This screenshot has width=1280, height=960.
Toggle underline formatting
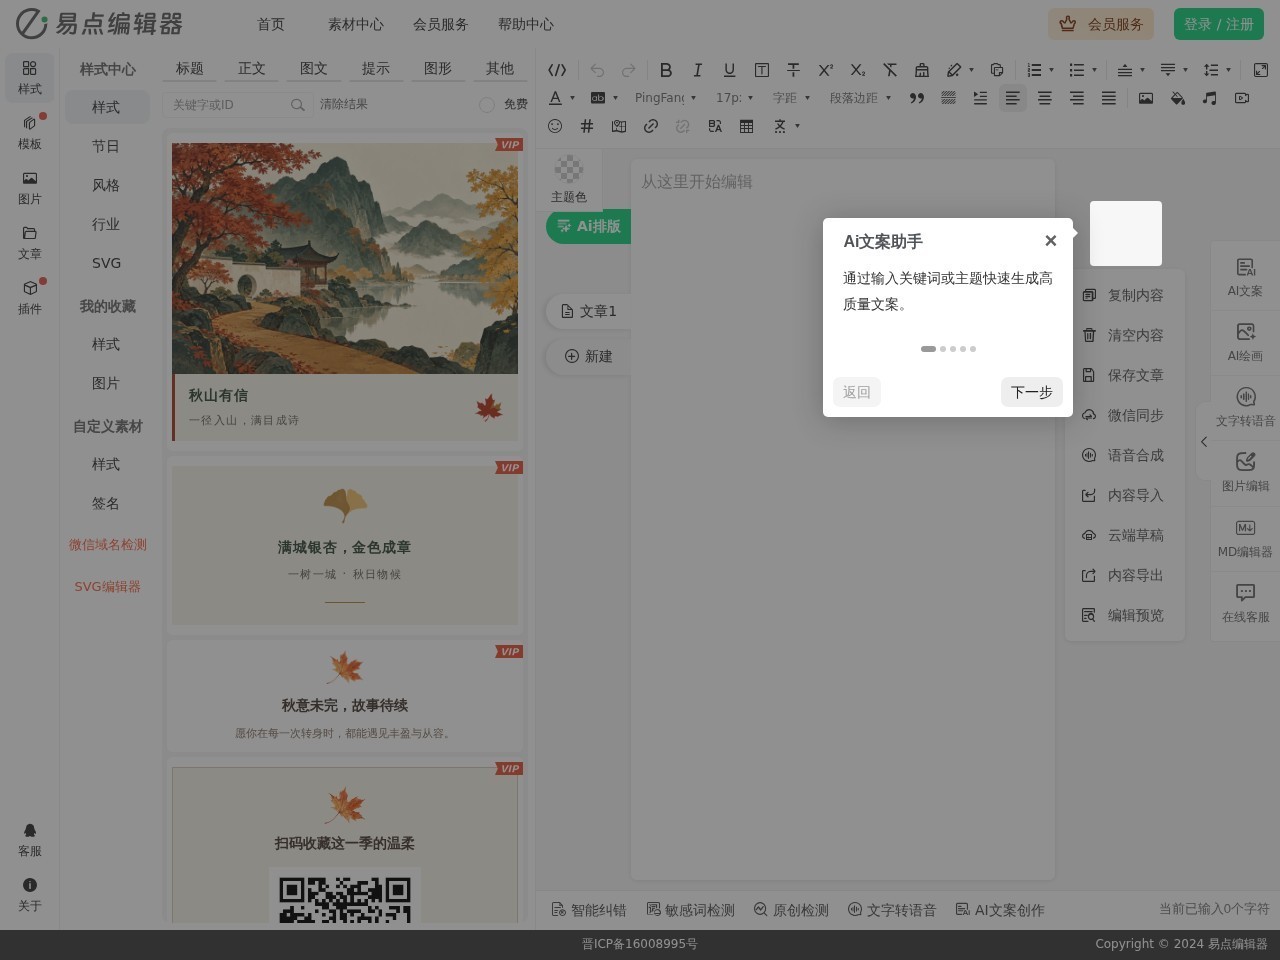coord(729,70)
